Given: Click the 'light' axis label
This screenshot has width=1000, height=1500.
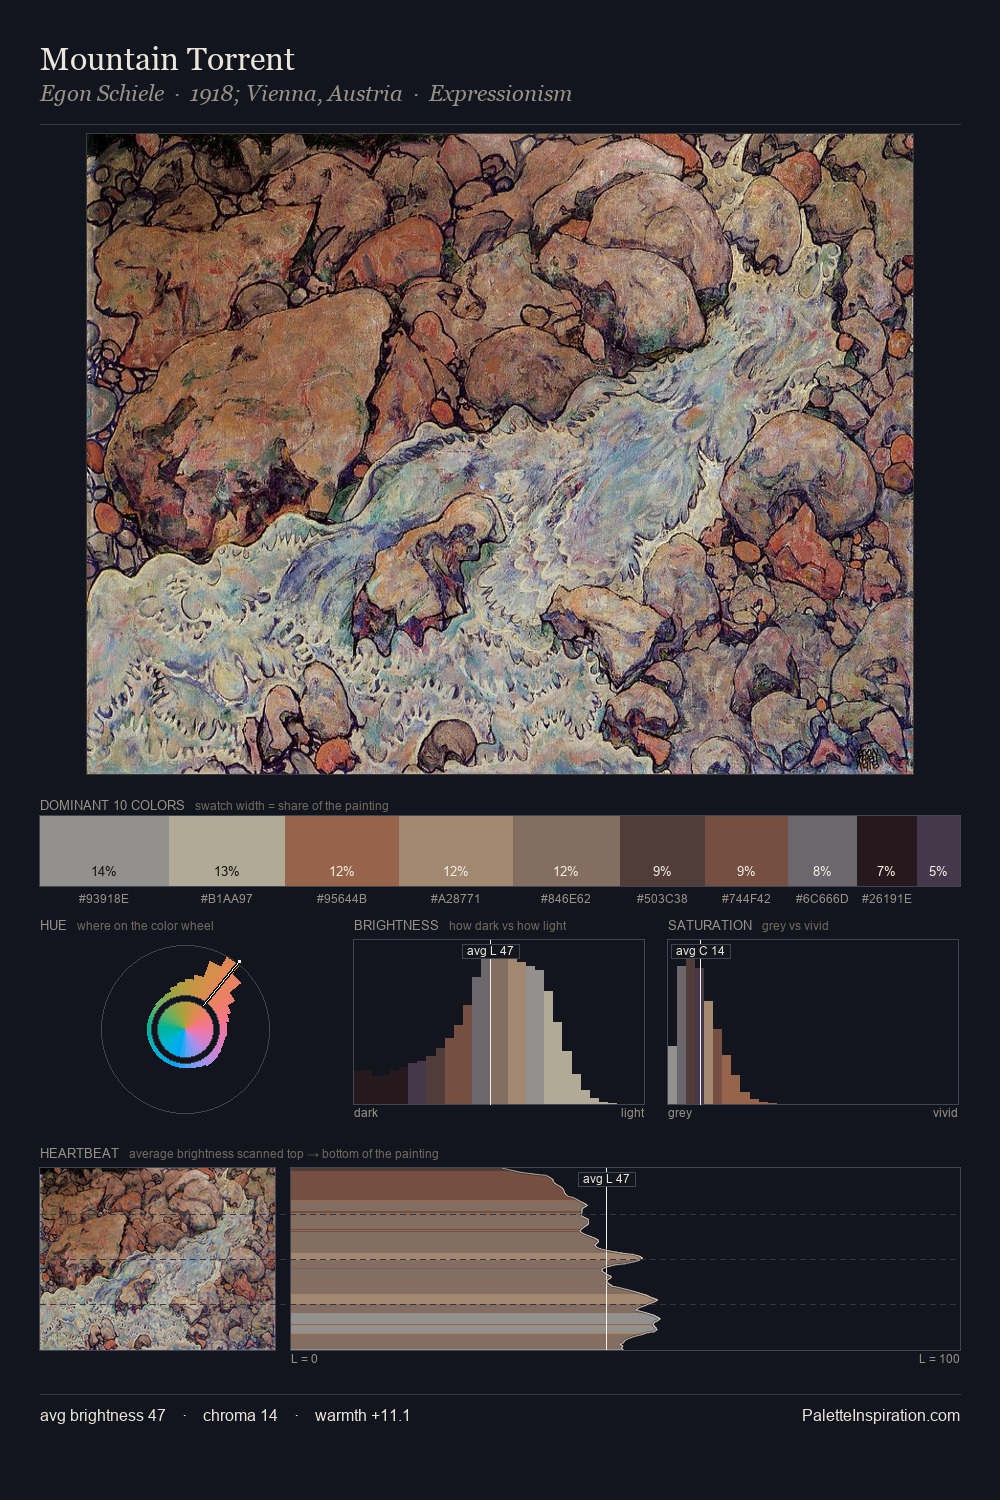Looking at the screenshot, I should pos(632,1113).
